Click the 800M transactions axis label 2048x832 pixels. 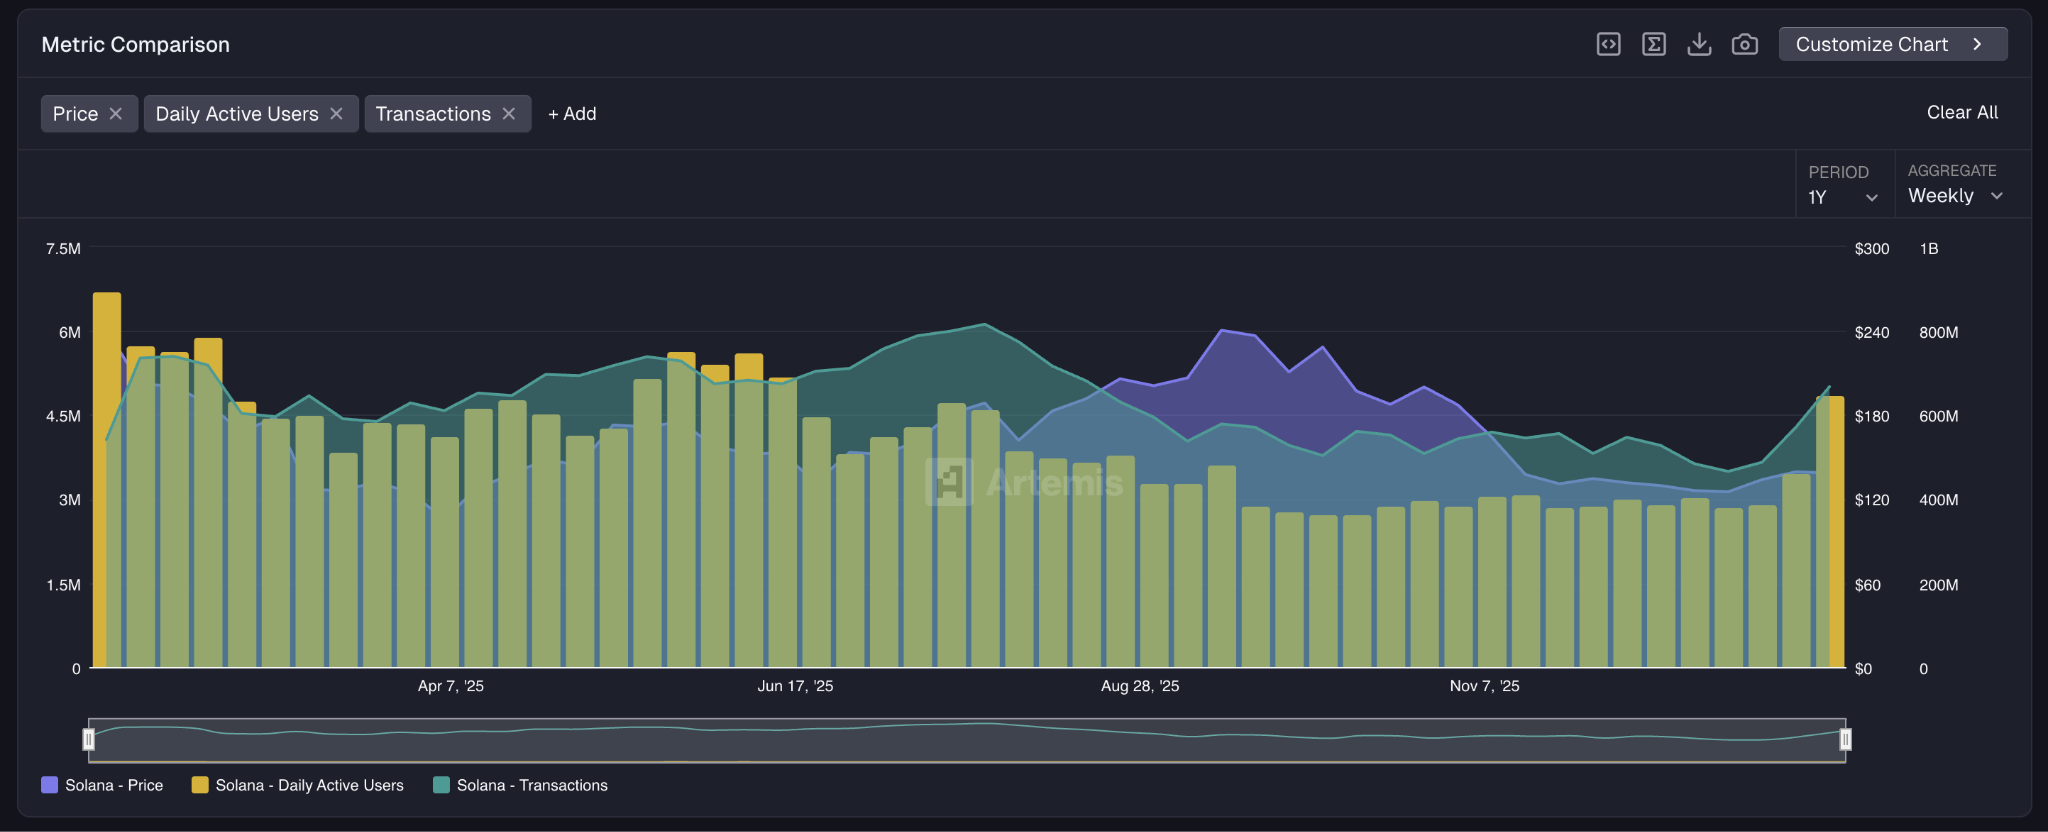pyautogui.click(x=1939, y=333)
